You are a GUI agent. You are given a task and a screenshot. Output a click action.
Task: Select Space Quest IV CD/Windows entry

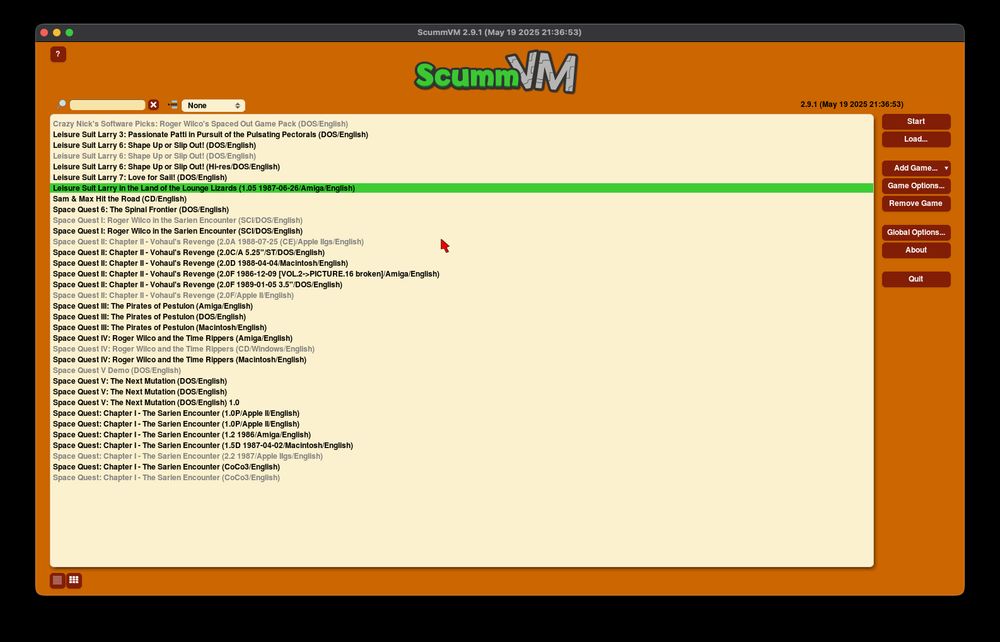click(462, 349)
